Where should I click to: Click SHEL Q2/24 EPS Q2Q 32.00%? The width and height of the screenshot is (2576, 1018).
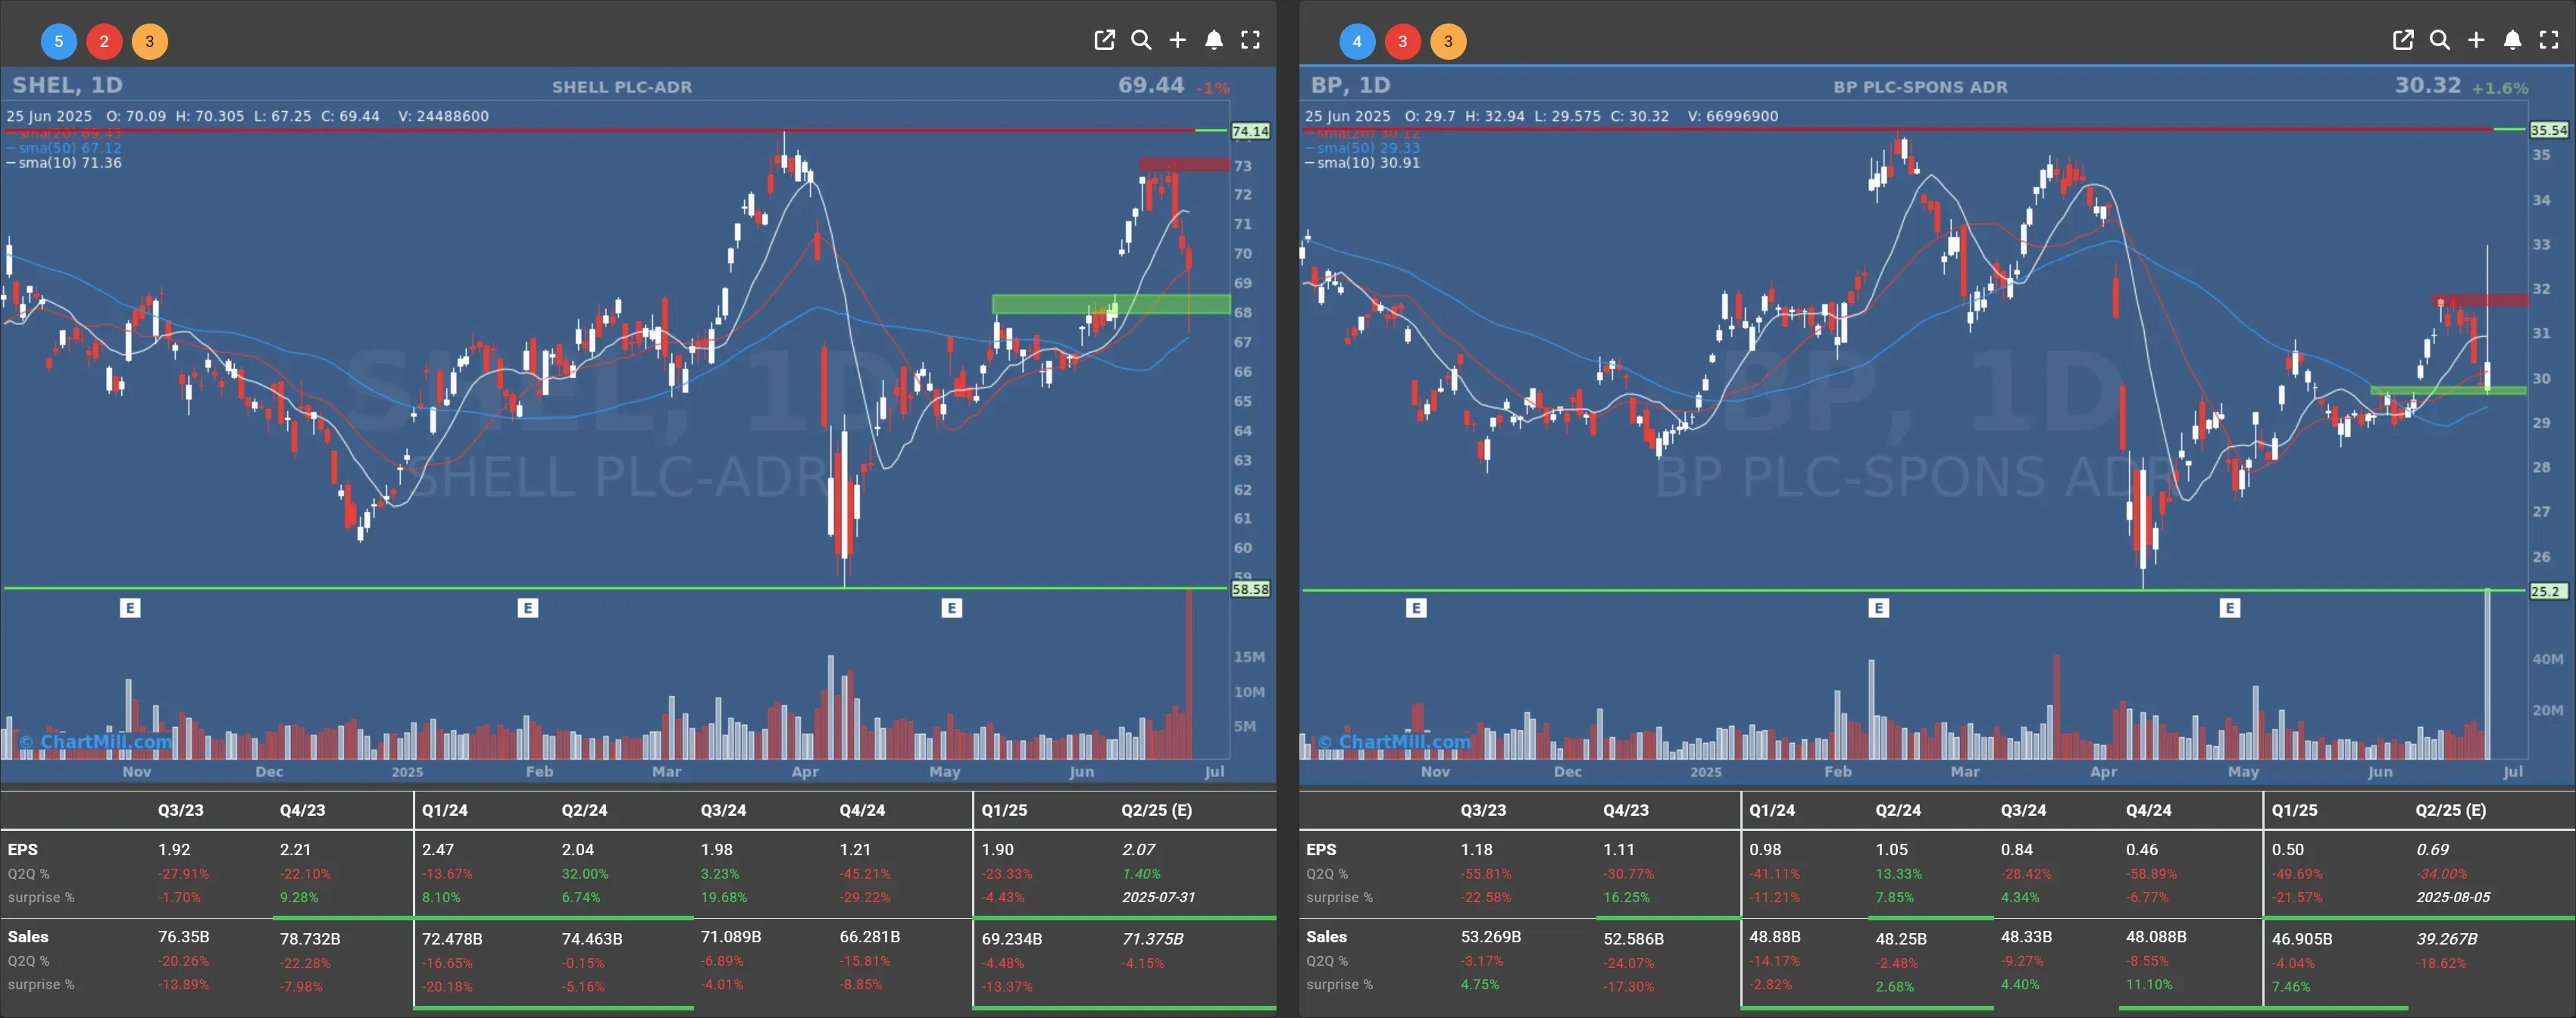click(585, 873)
